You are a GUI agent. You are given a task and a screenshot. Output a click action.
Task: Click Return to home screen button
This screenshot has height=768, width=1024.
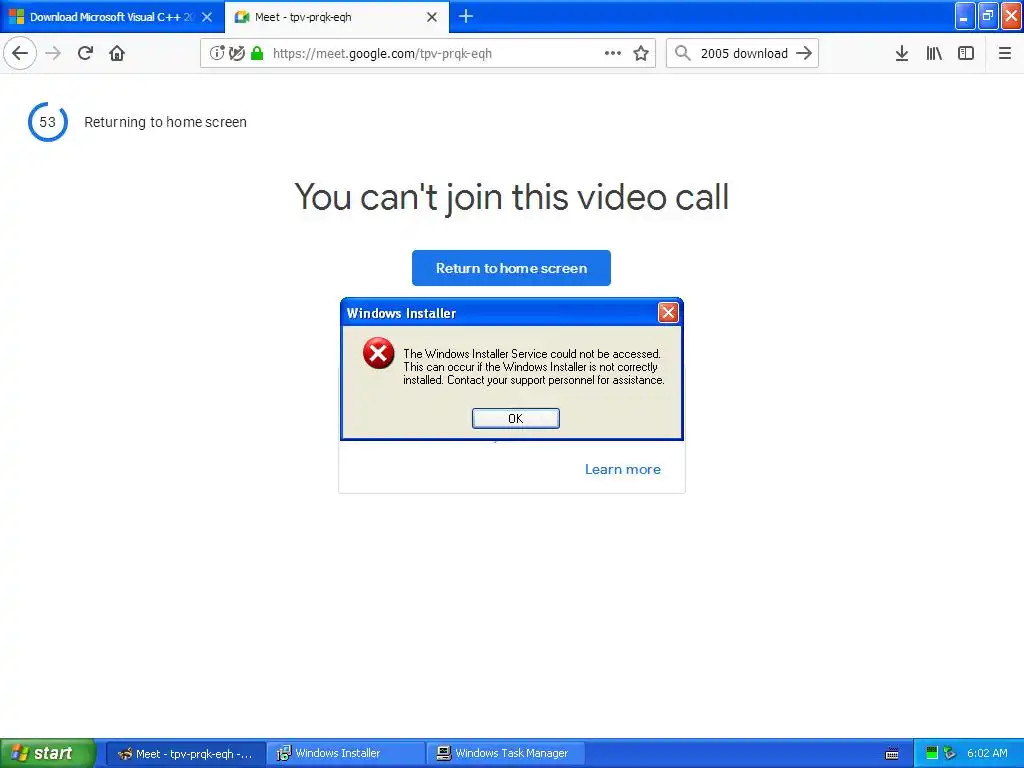click(511, 268)
